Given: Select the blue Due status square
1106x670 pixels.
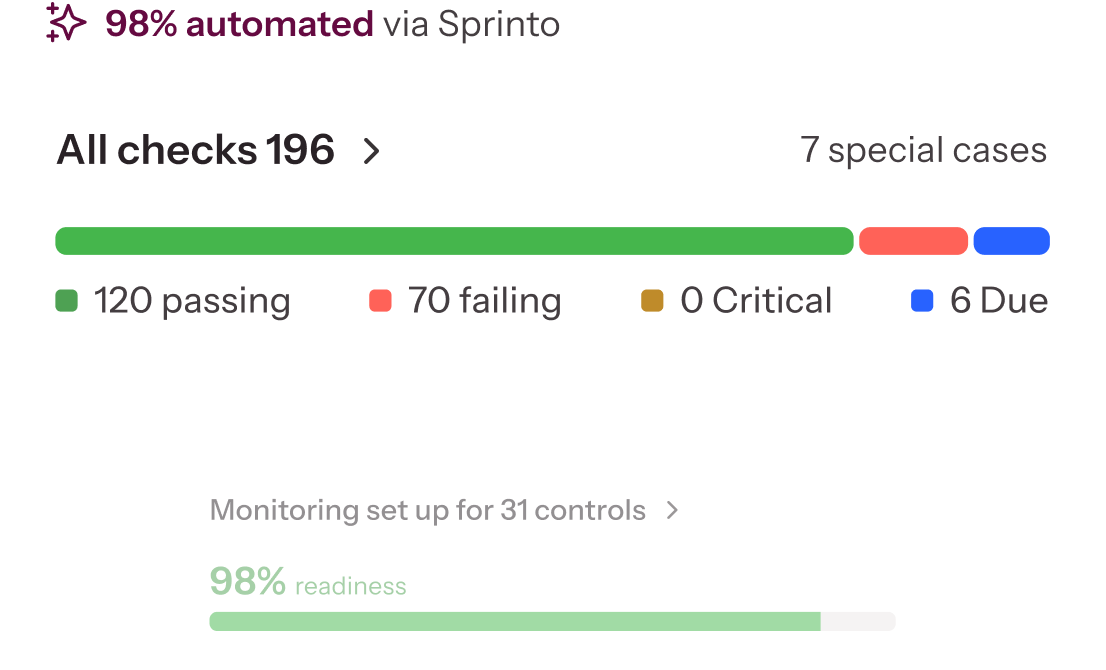Looking at the screenshot, I should coord(924,300).
